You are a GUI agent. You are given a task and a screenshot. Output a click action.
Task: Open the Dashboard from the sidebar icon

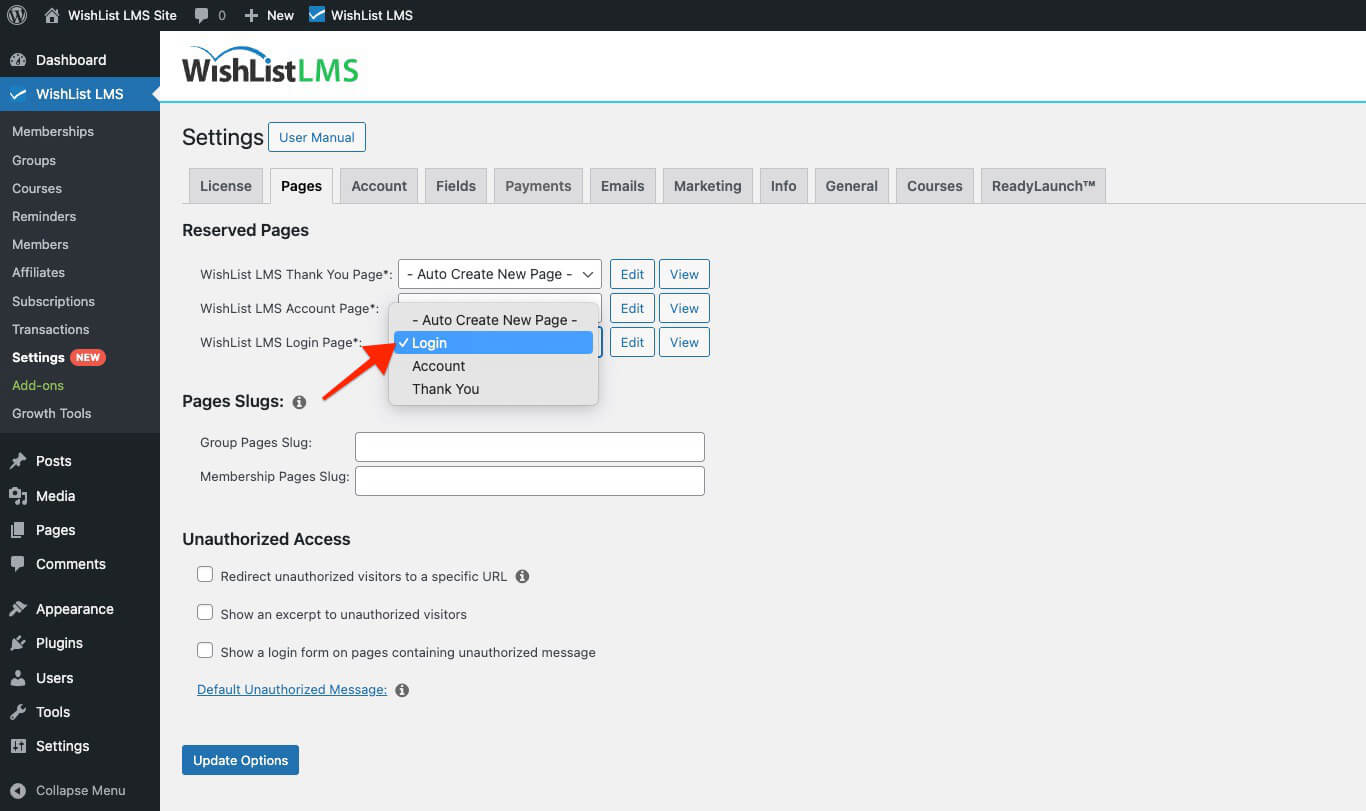(21, 59)
